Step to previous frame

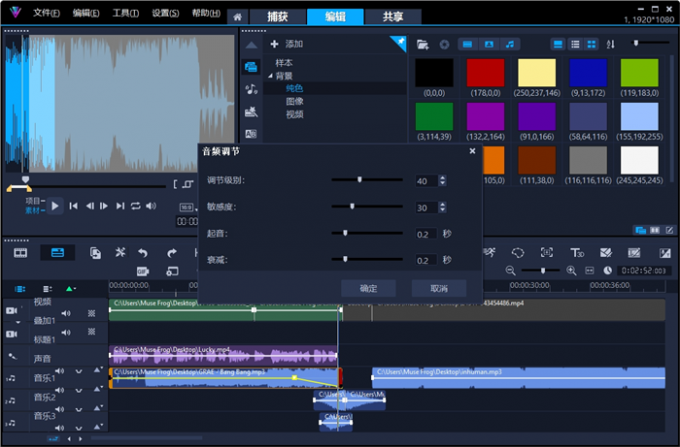[x=89, y=206]
